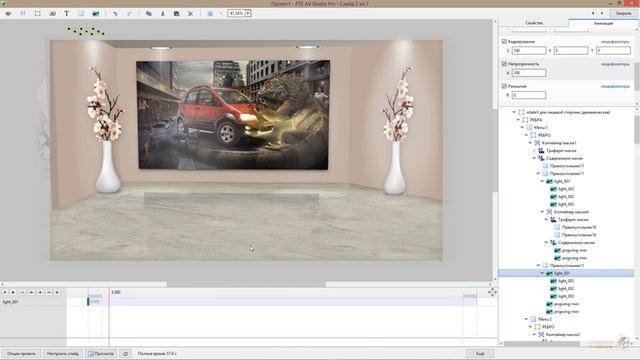Click the keyframe marker on light_001 timeline

[88, 301]
